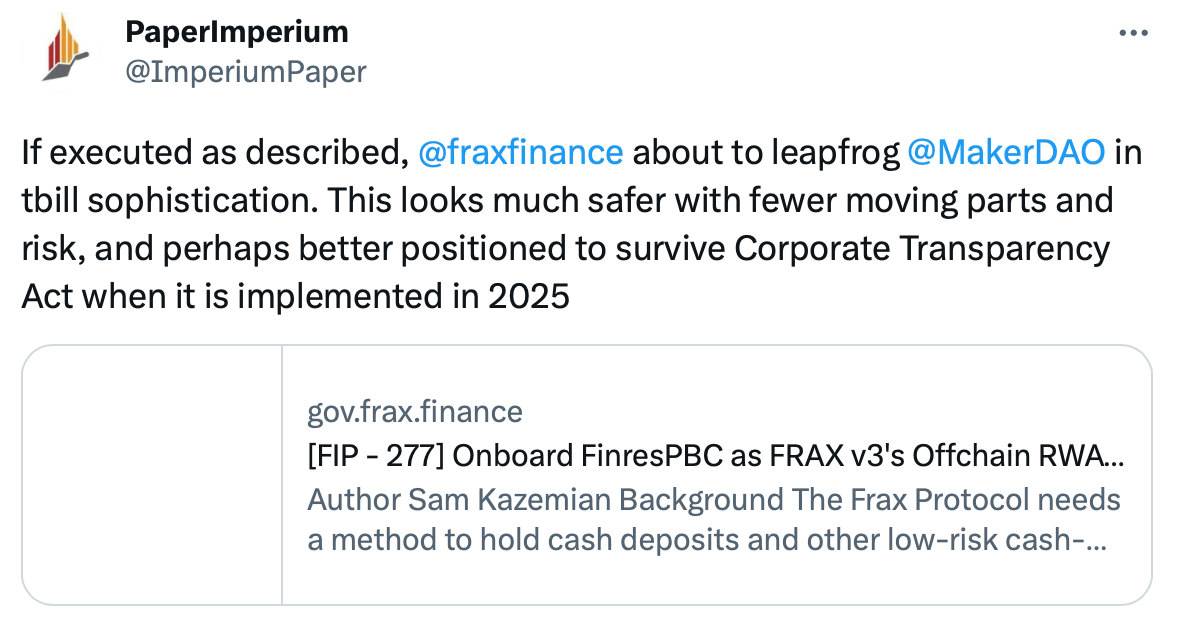Click 'Act when it is implemented in 2025'
This screenshot has height=634, width=1184.
click(x=295, y=296)
